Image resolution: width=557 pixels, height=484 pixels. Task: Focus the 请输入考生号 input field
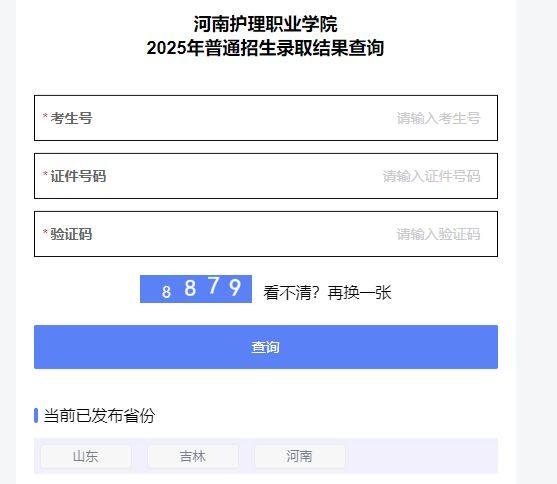(x=266, y=118)
